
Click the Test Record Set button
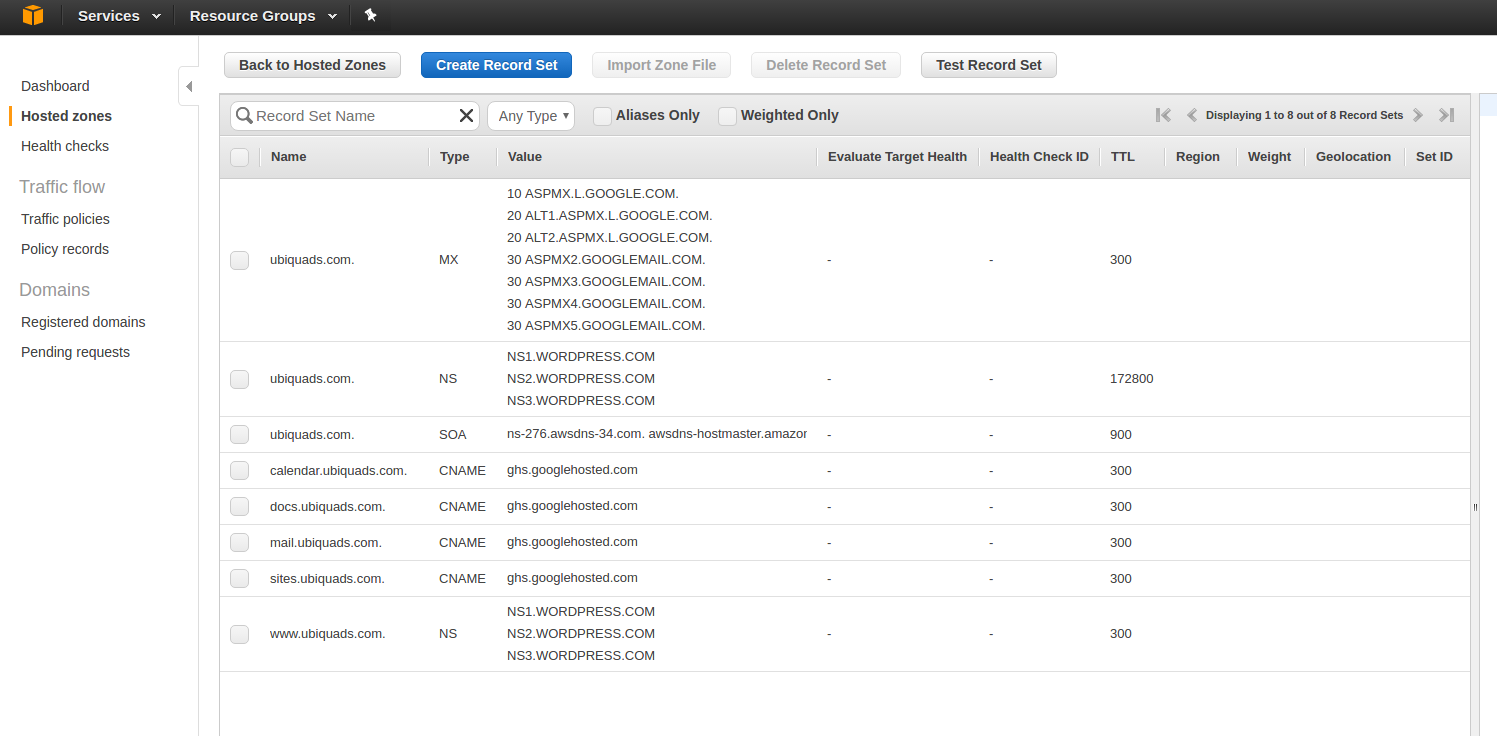coord(989,65)
